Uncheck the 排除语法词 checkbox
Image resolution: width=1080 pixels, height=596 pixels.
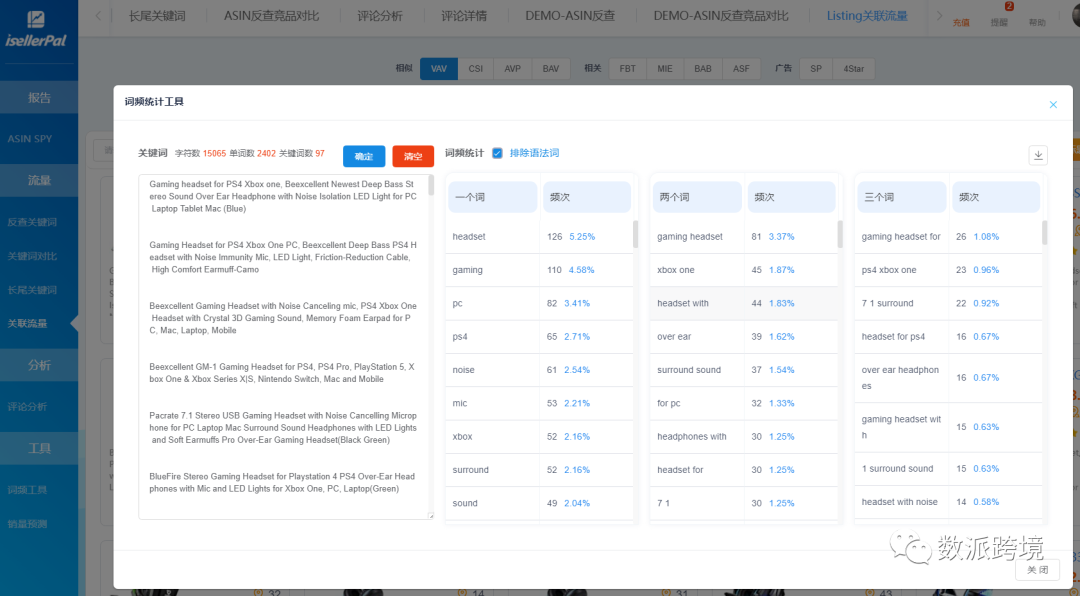tap(498, 153)
